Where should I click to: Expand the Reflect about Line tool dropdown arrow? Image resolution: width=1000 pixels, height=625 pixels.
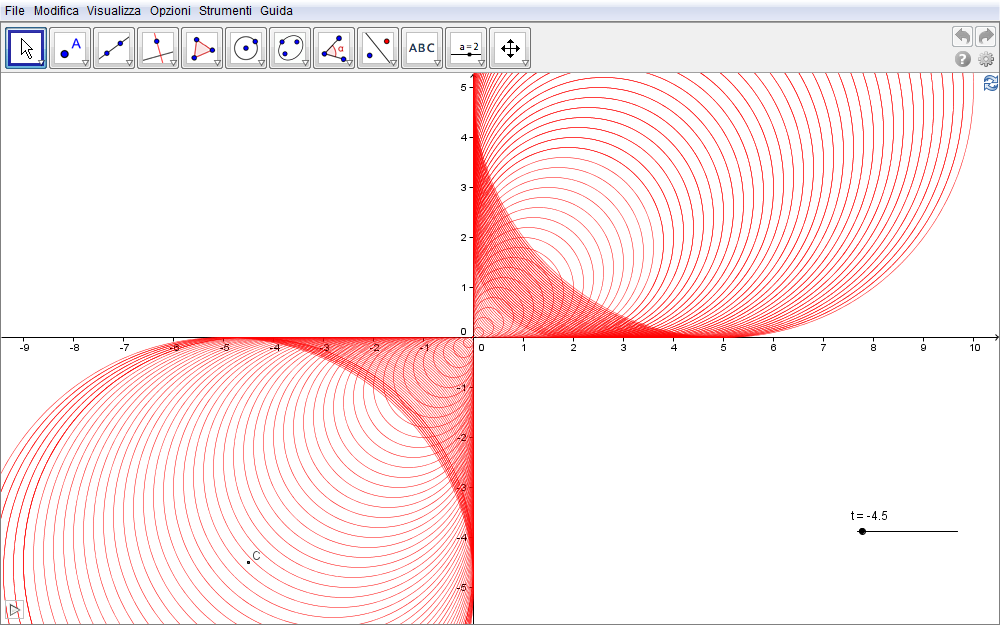(x=393, y=63)
